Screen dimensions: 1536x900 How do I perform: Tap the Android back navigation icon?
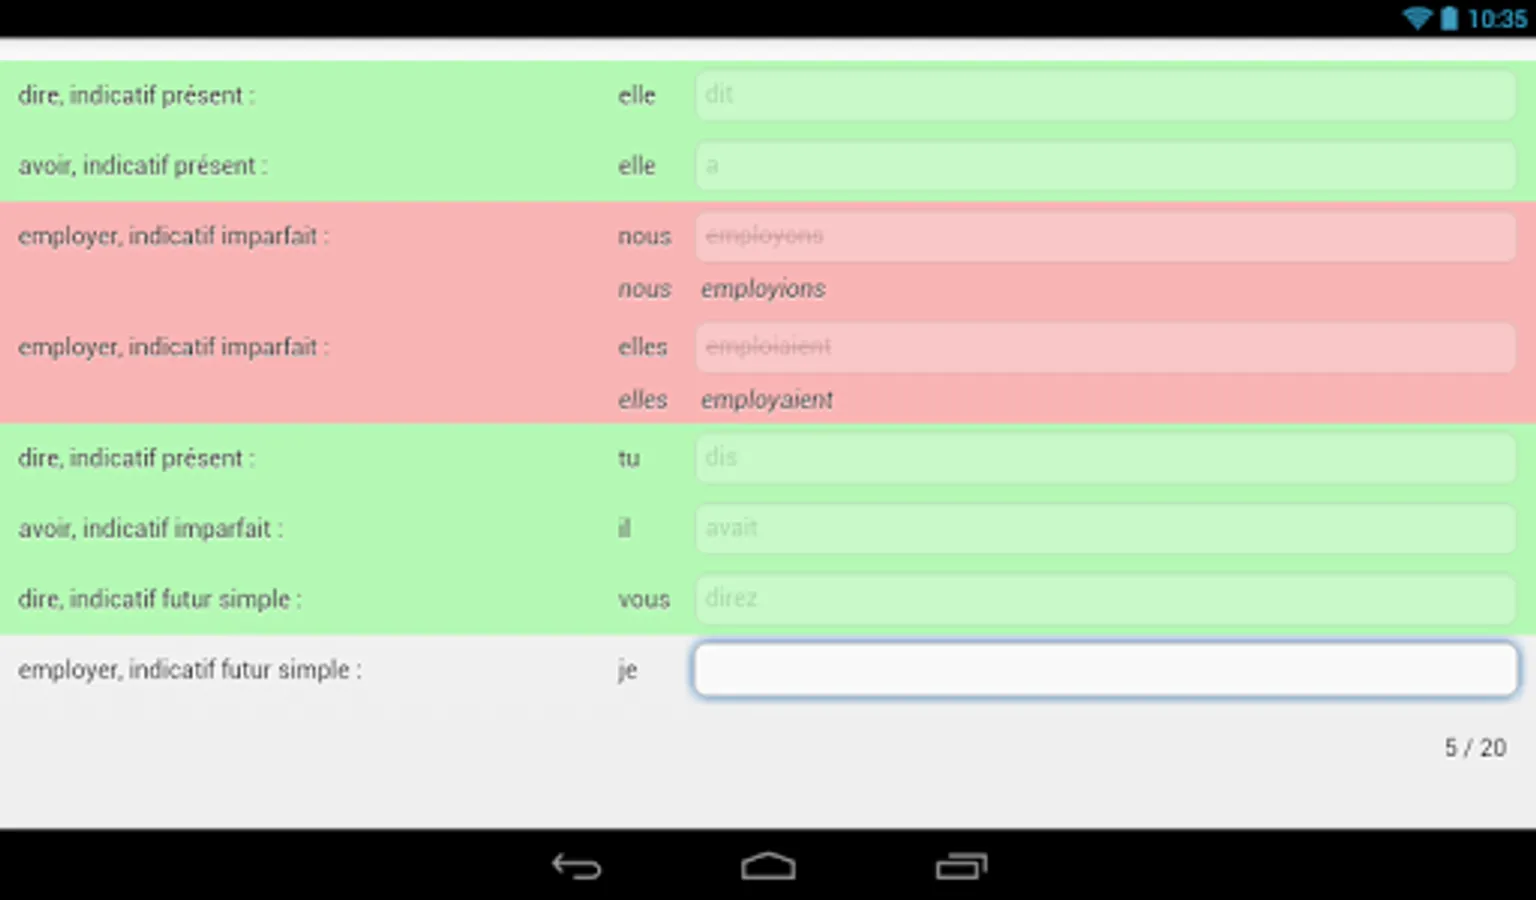(x=577, y=866)
